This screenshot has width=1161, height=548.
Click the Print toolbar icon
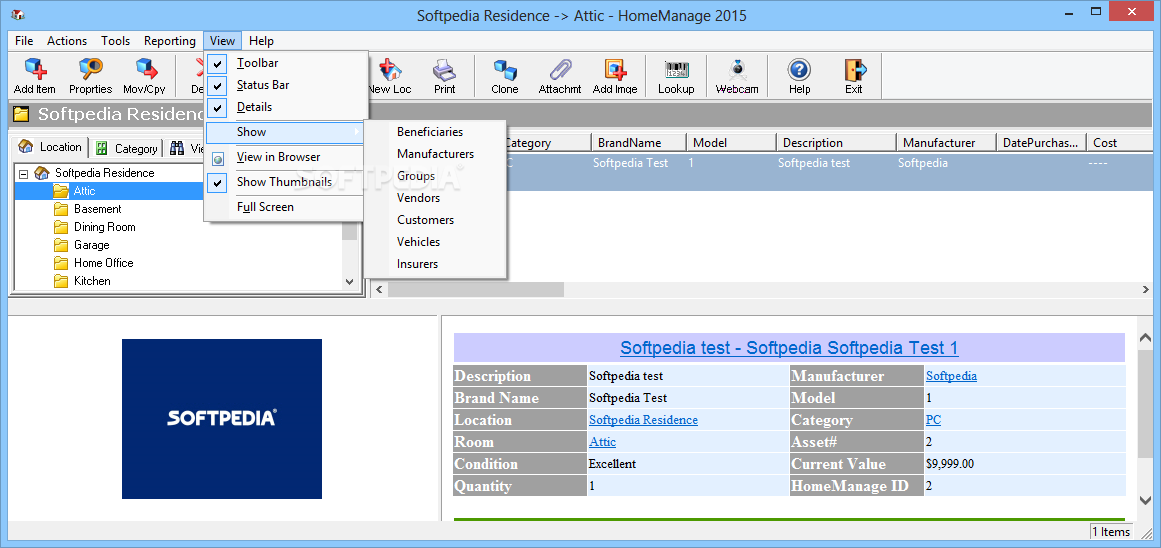pos(444,70)
